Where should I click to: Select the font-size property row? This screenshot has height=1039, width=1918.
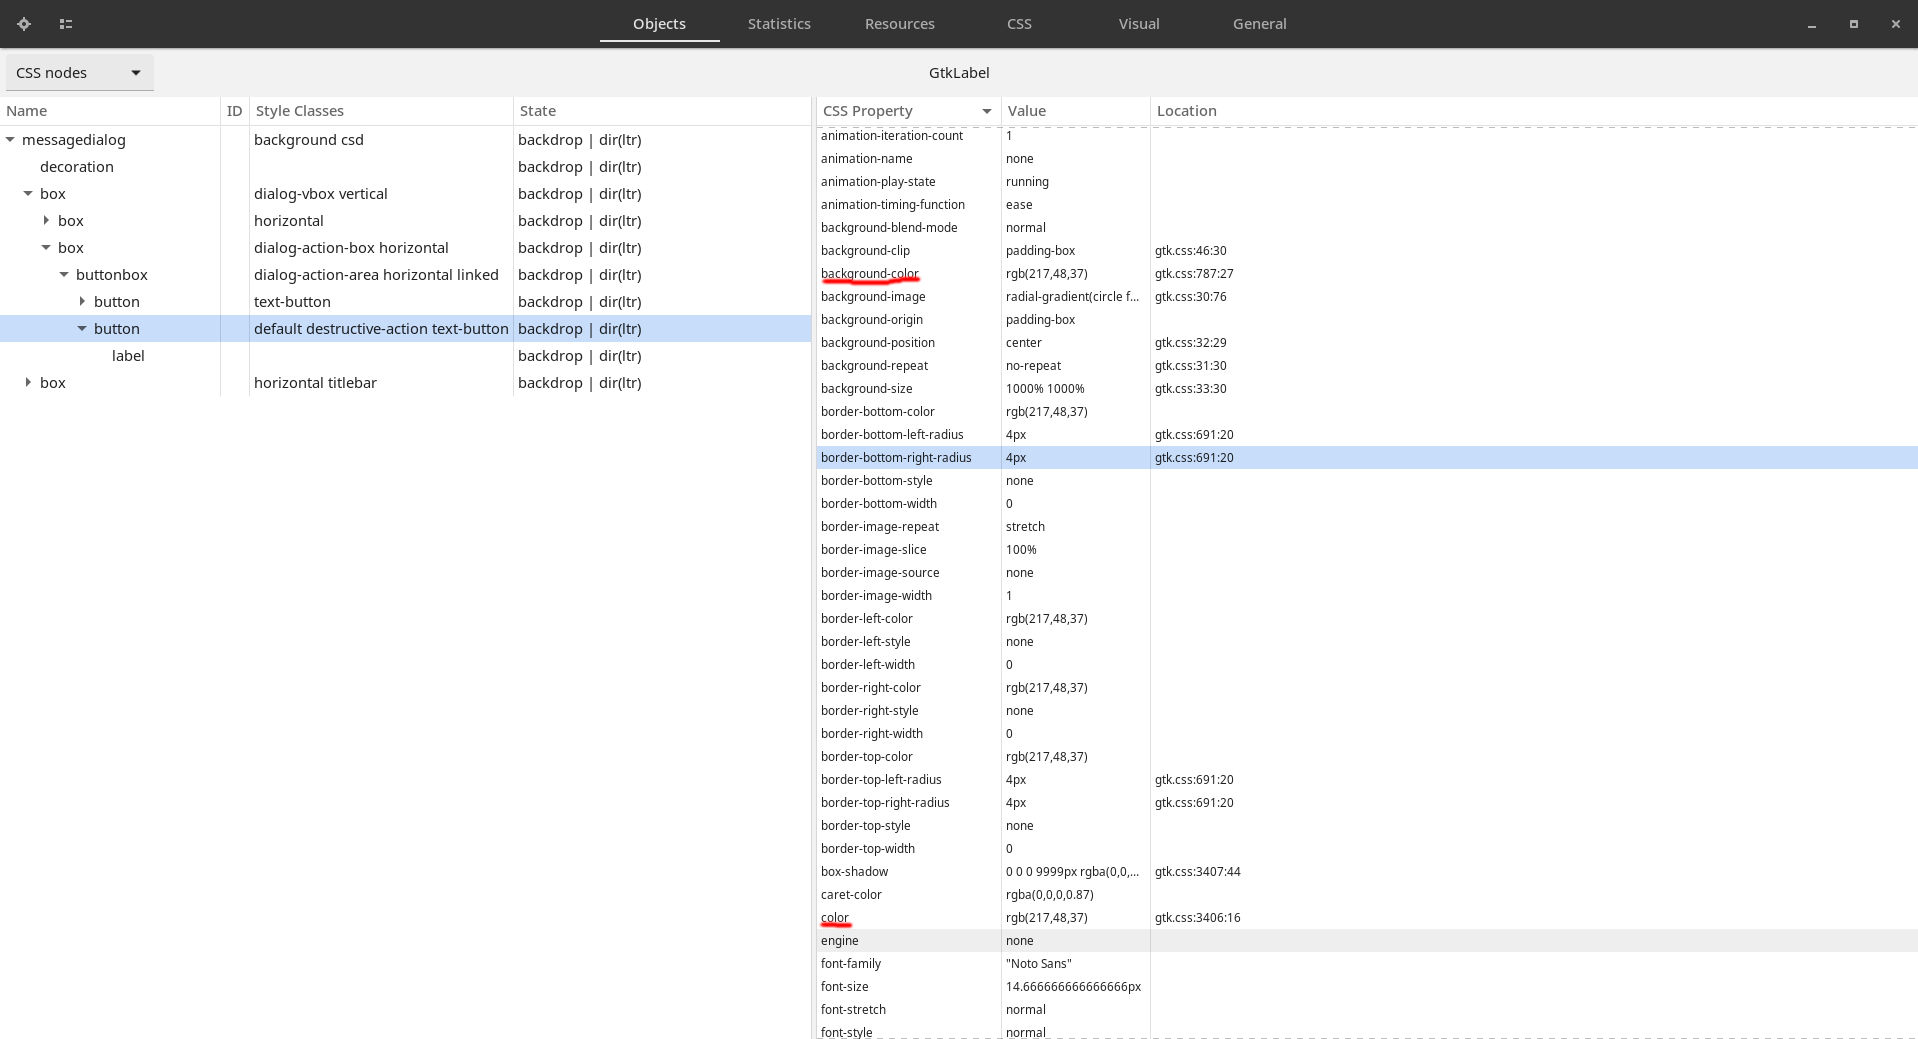(1367, 987)
